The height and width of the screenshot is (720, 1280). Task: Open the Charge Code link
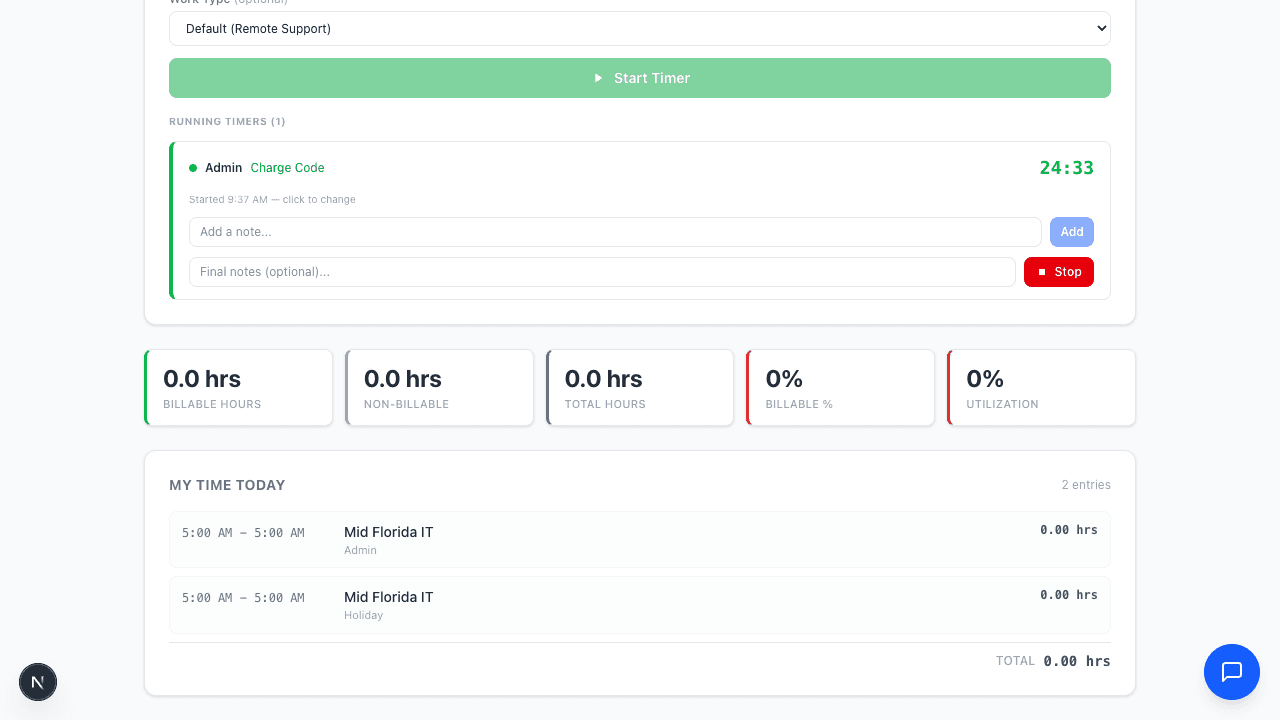click(287, 167)
